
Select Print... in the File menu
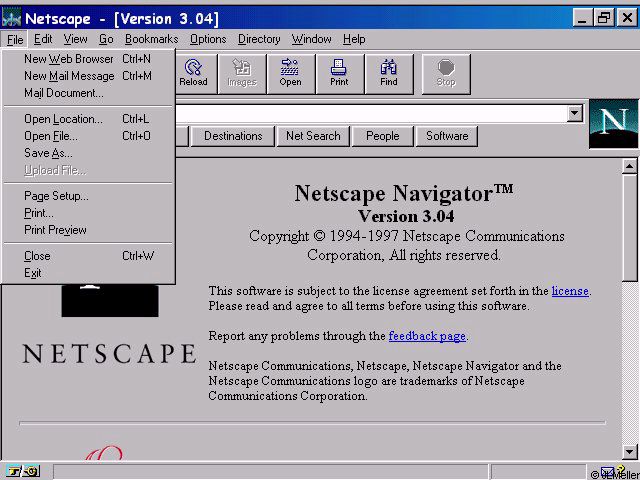coord(88,213)
